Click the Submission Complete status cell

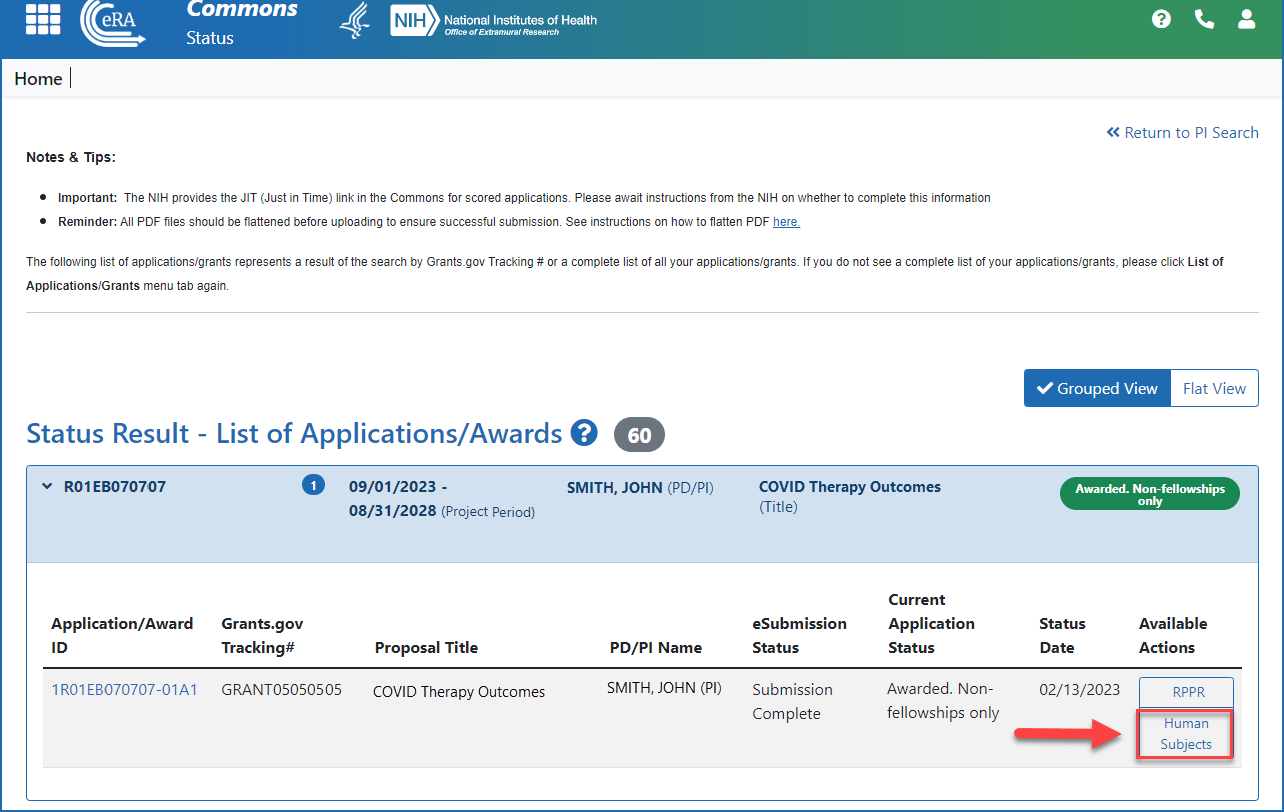click(792, 701)
